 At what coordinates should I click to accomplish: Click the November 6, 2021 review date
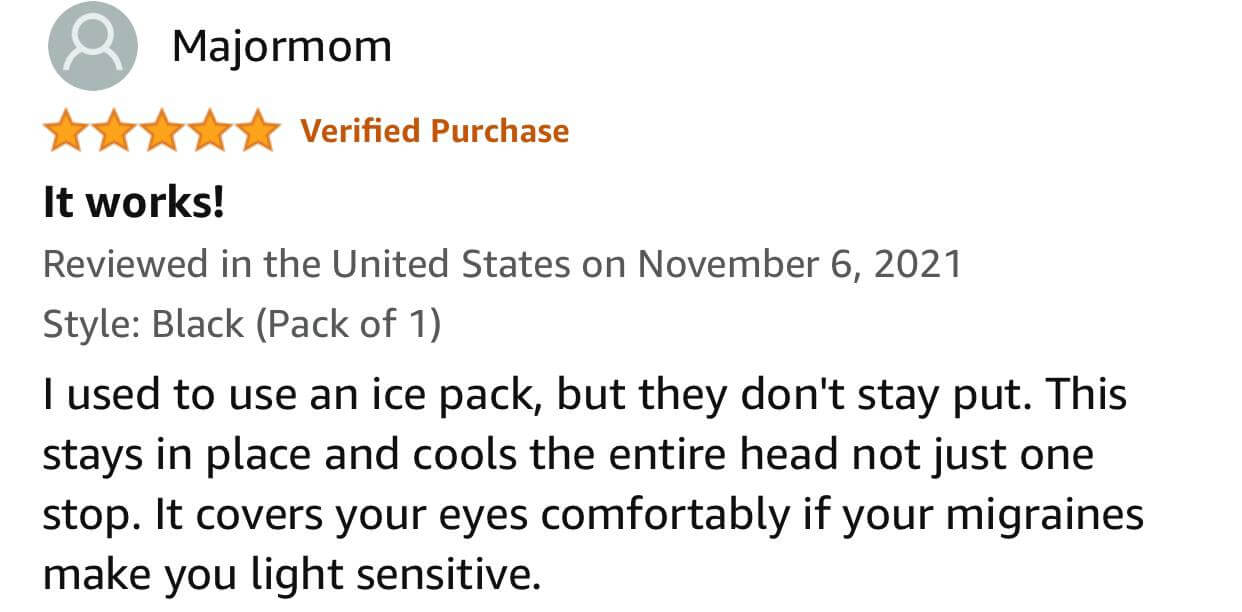[x=799, y=264]
